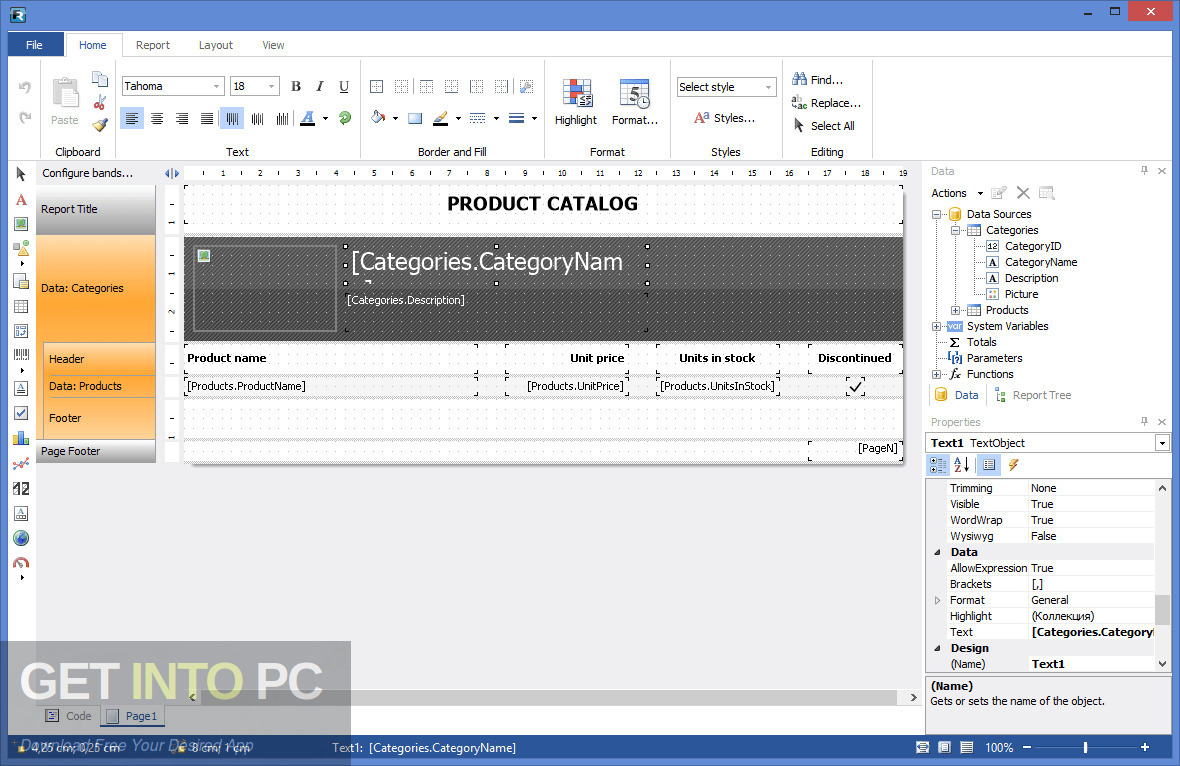Open the Styles editor button

[724, 118]
